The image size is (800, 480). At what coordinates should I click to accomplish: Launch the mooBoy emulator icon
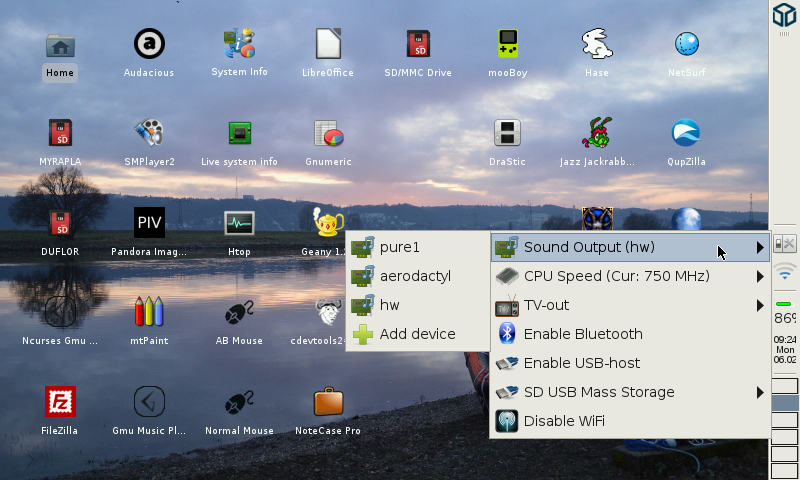click(507, 45)
